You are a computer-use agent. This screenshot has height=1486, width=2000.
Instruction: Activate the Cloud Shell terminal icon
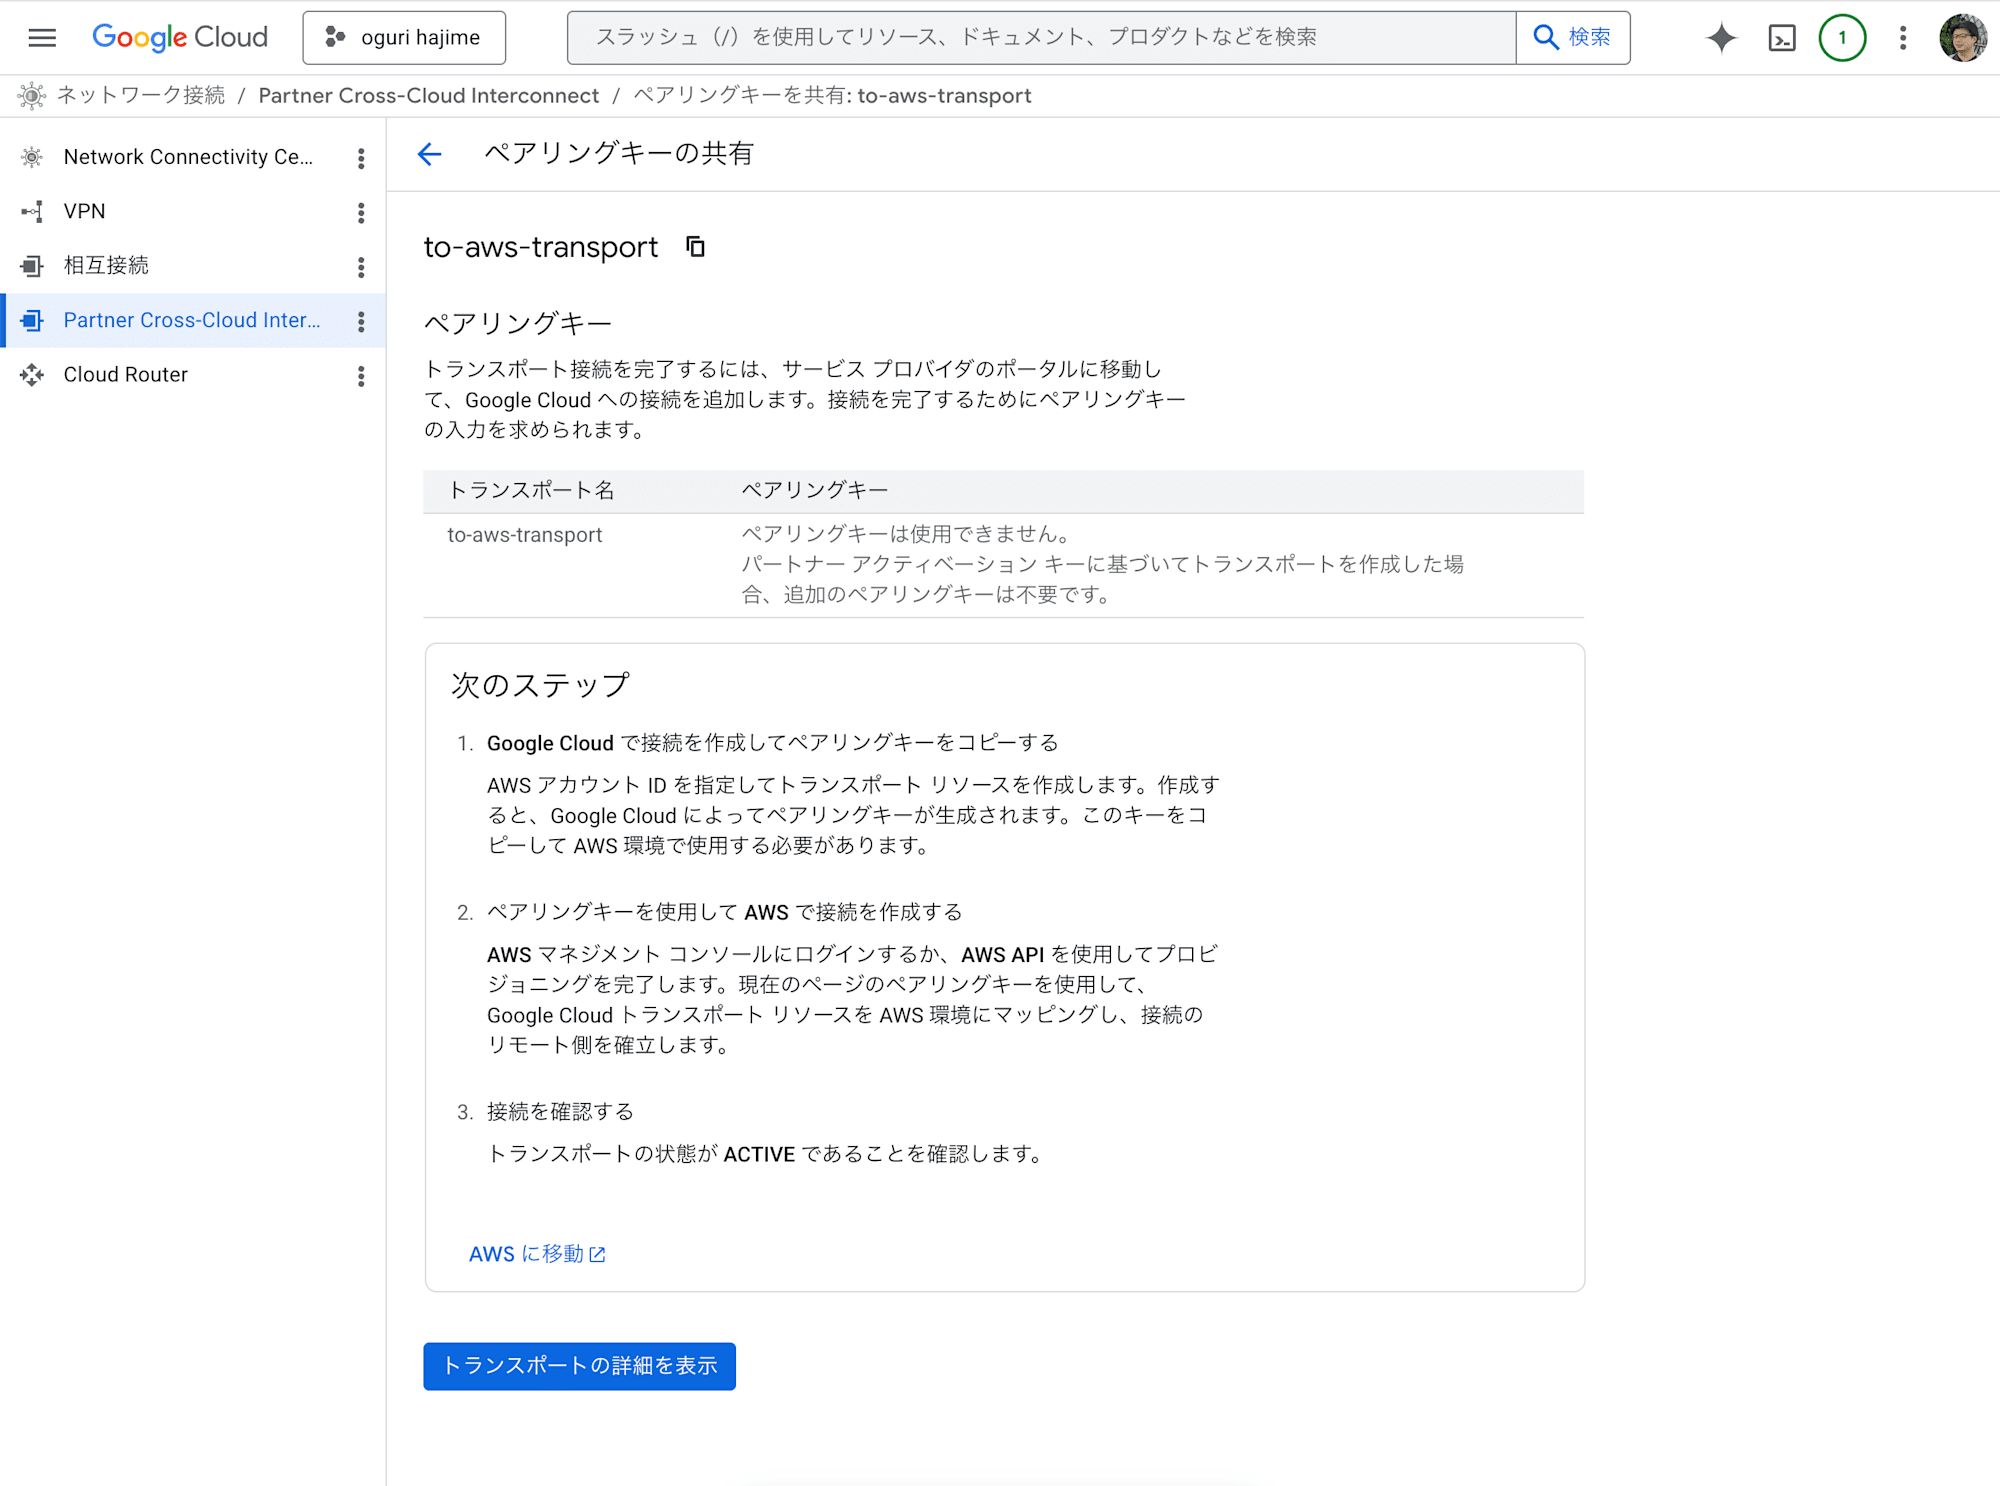point(1782,37)
